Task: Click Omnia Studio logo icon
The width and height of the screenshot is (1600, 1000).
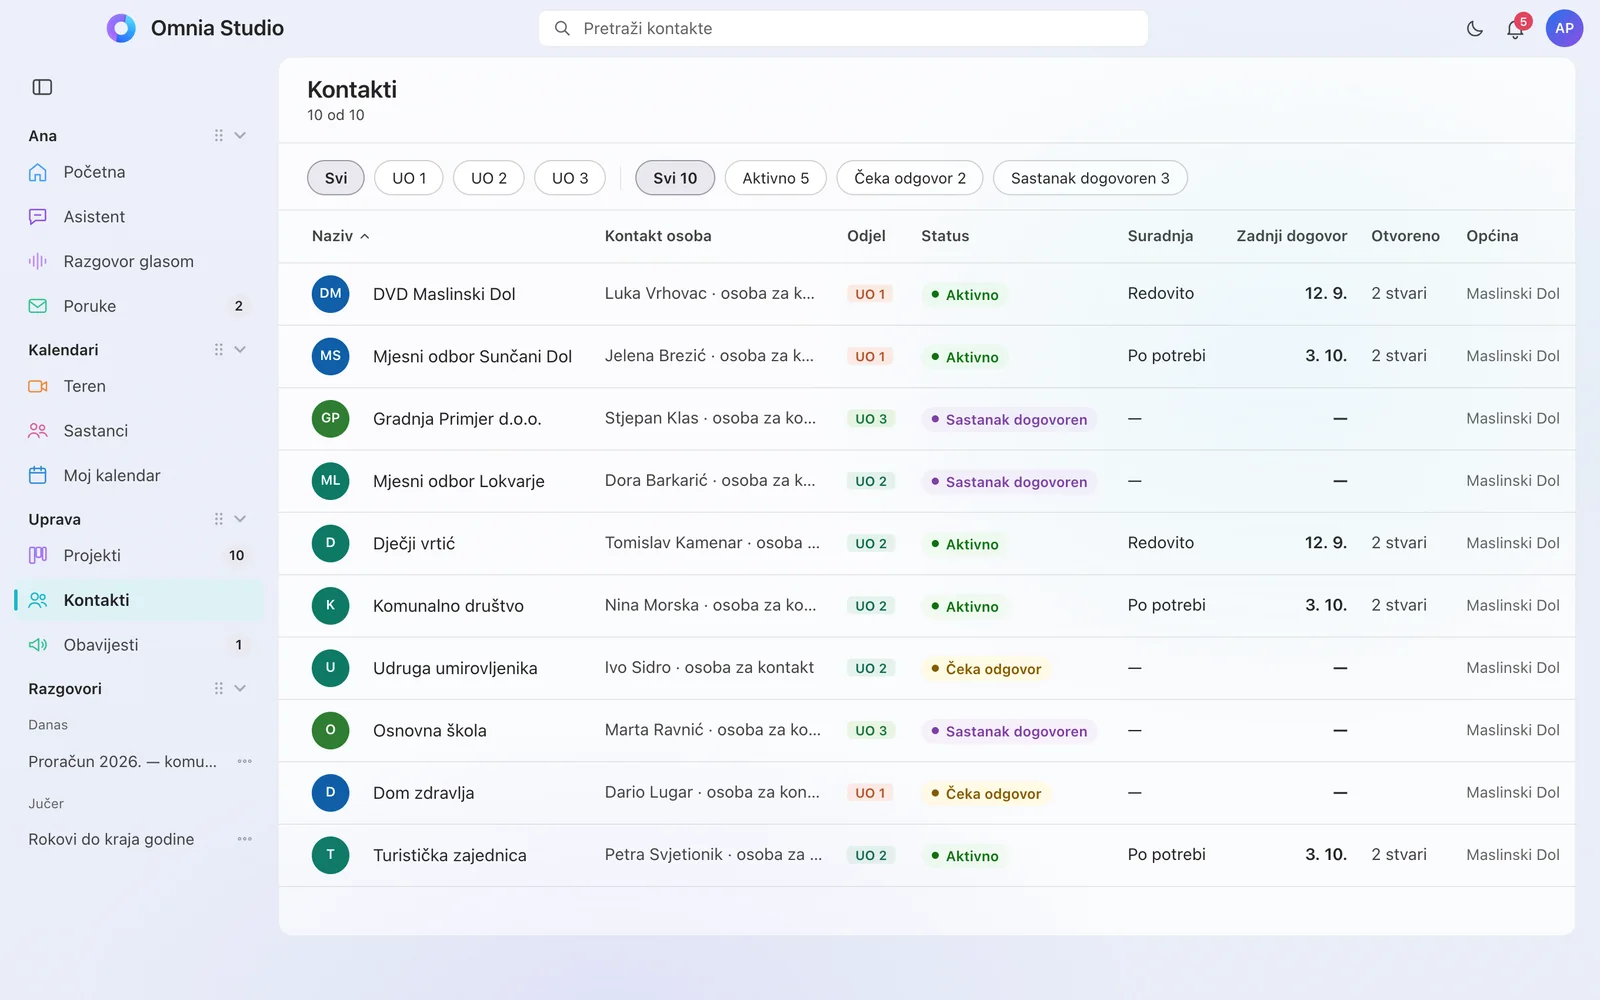Action: click(x=121, y=28)
